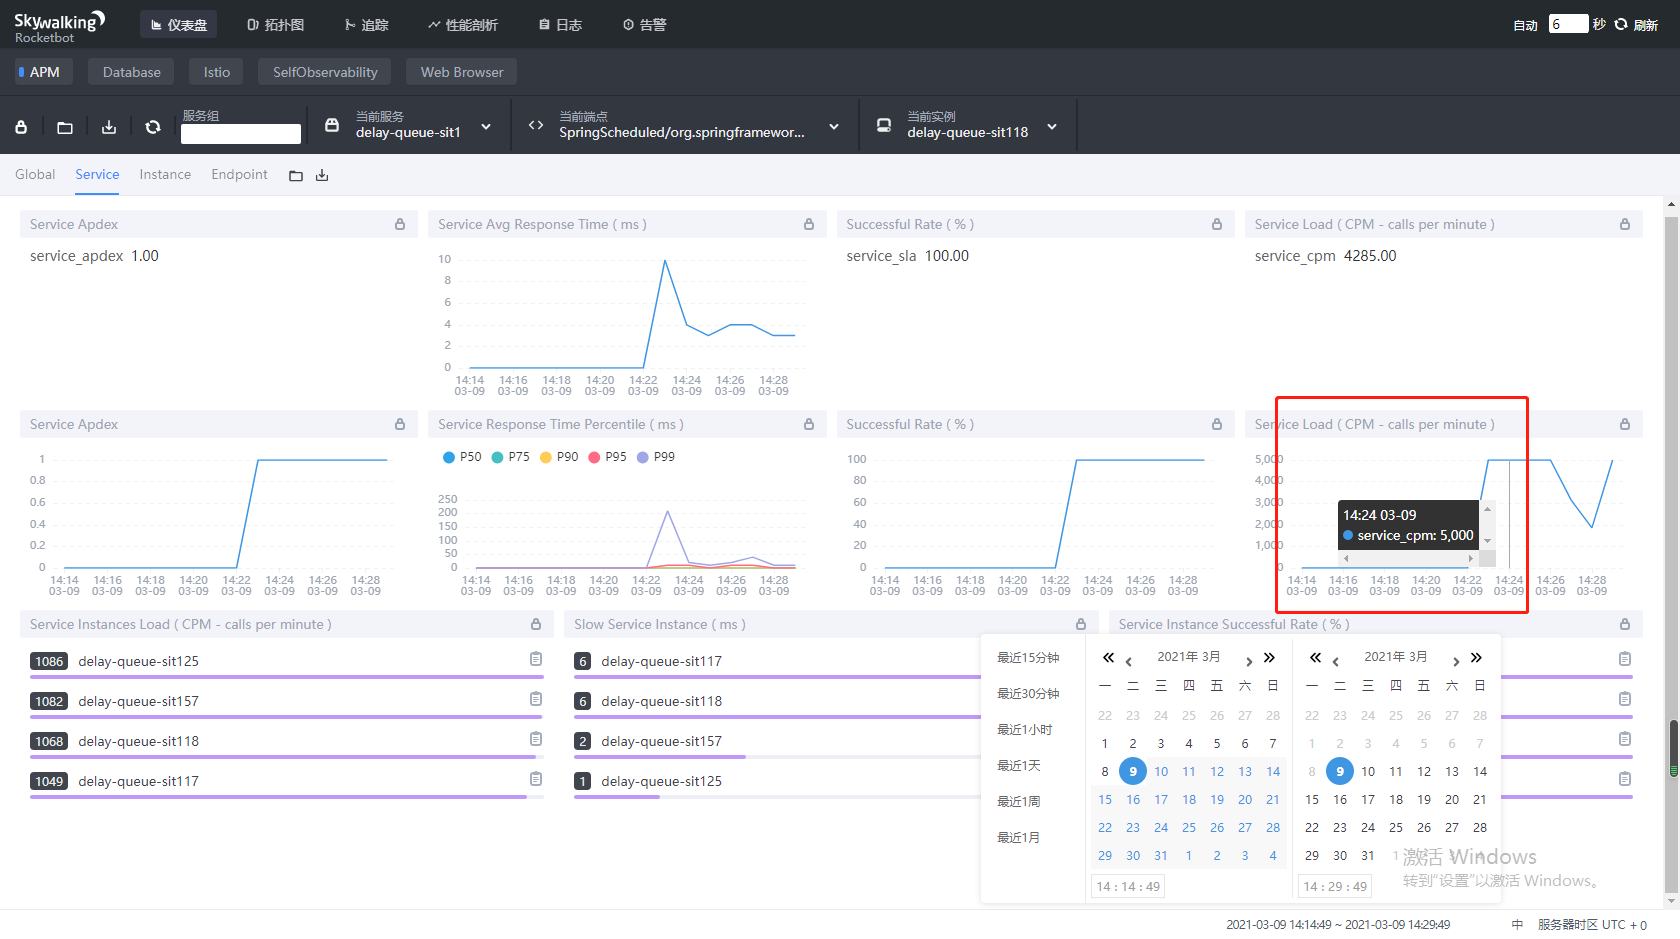This screenshot has height=939, width=1680.
Task: Toggle the P99 legend series
Action: pyautogui.click(x=656, y=457)
